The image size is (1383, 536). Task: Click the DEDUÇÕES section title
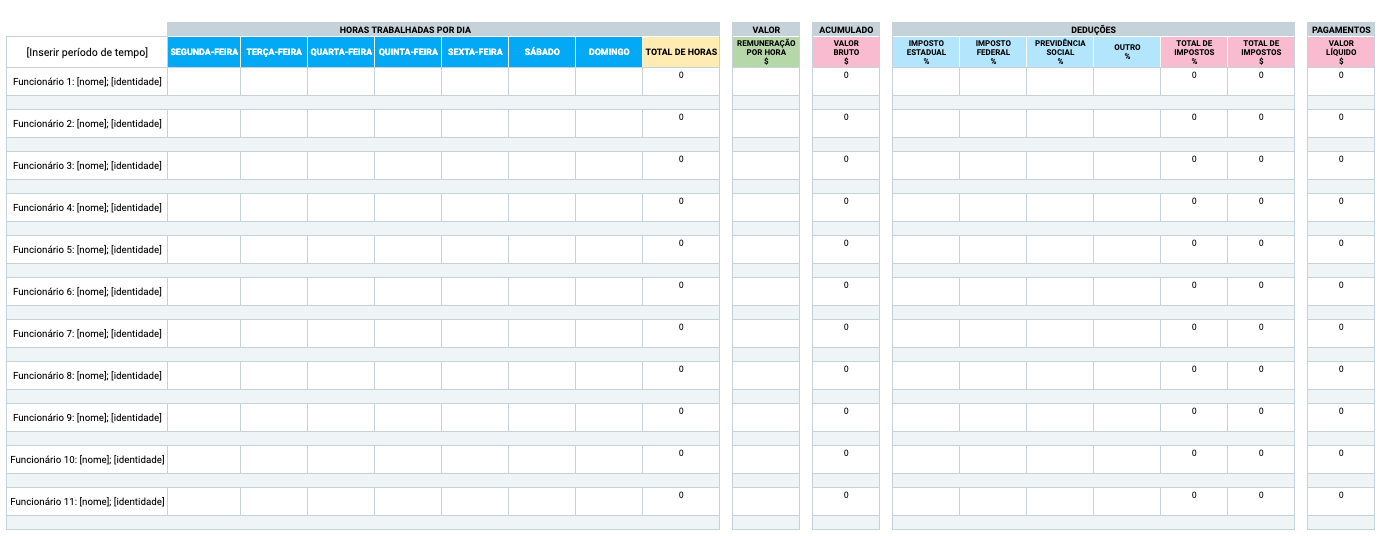click(x=1093, y=30)
